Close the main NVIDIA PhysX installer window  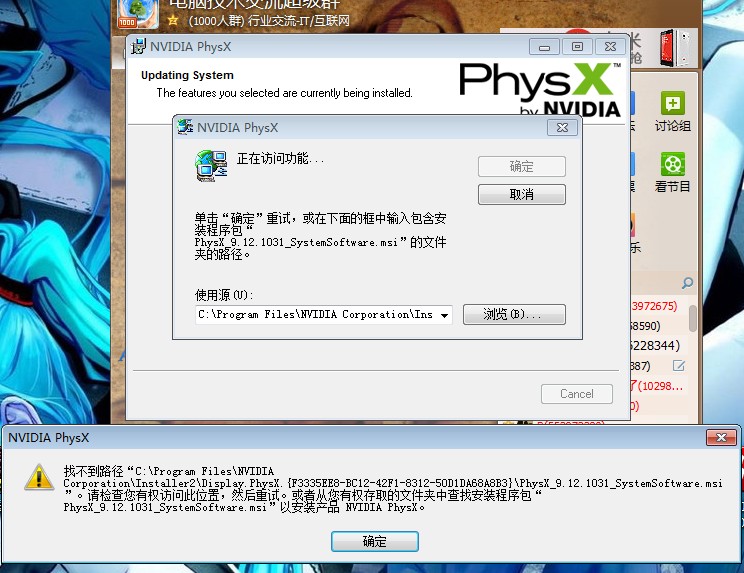coord(610,46)
